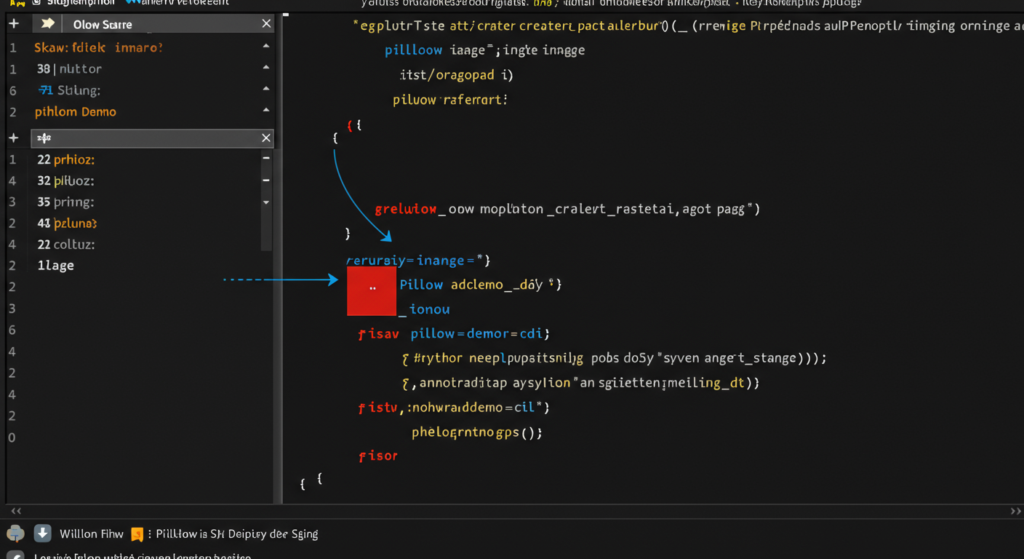This screenshot has width=1024, height=559.
Task: Select the 32 piluoz: list row
Action: click(65, 181)
